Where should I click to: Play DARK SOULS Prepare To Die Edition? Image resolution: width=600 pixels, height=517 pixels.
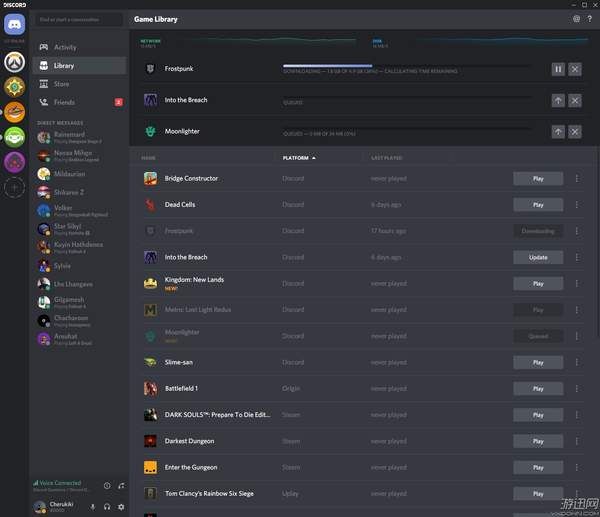click(x=538, y=415)
